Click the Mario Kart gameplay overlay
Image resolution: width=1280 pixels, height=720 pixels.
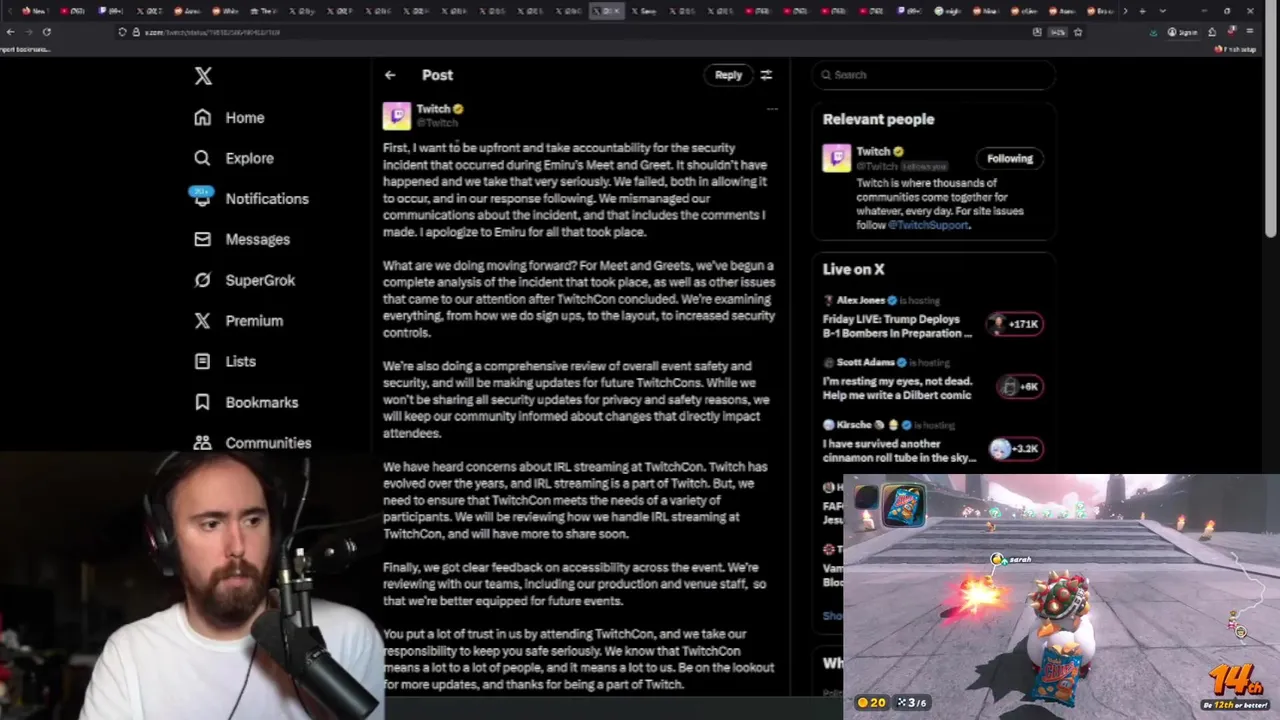point(1061,597)
